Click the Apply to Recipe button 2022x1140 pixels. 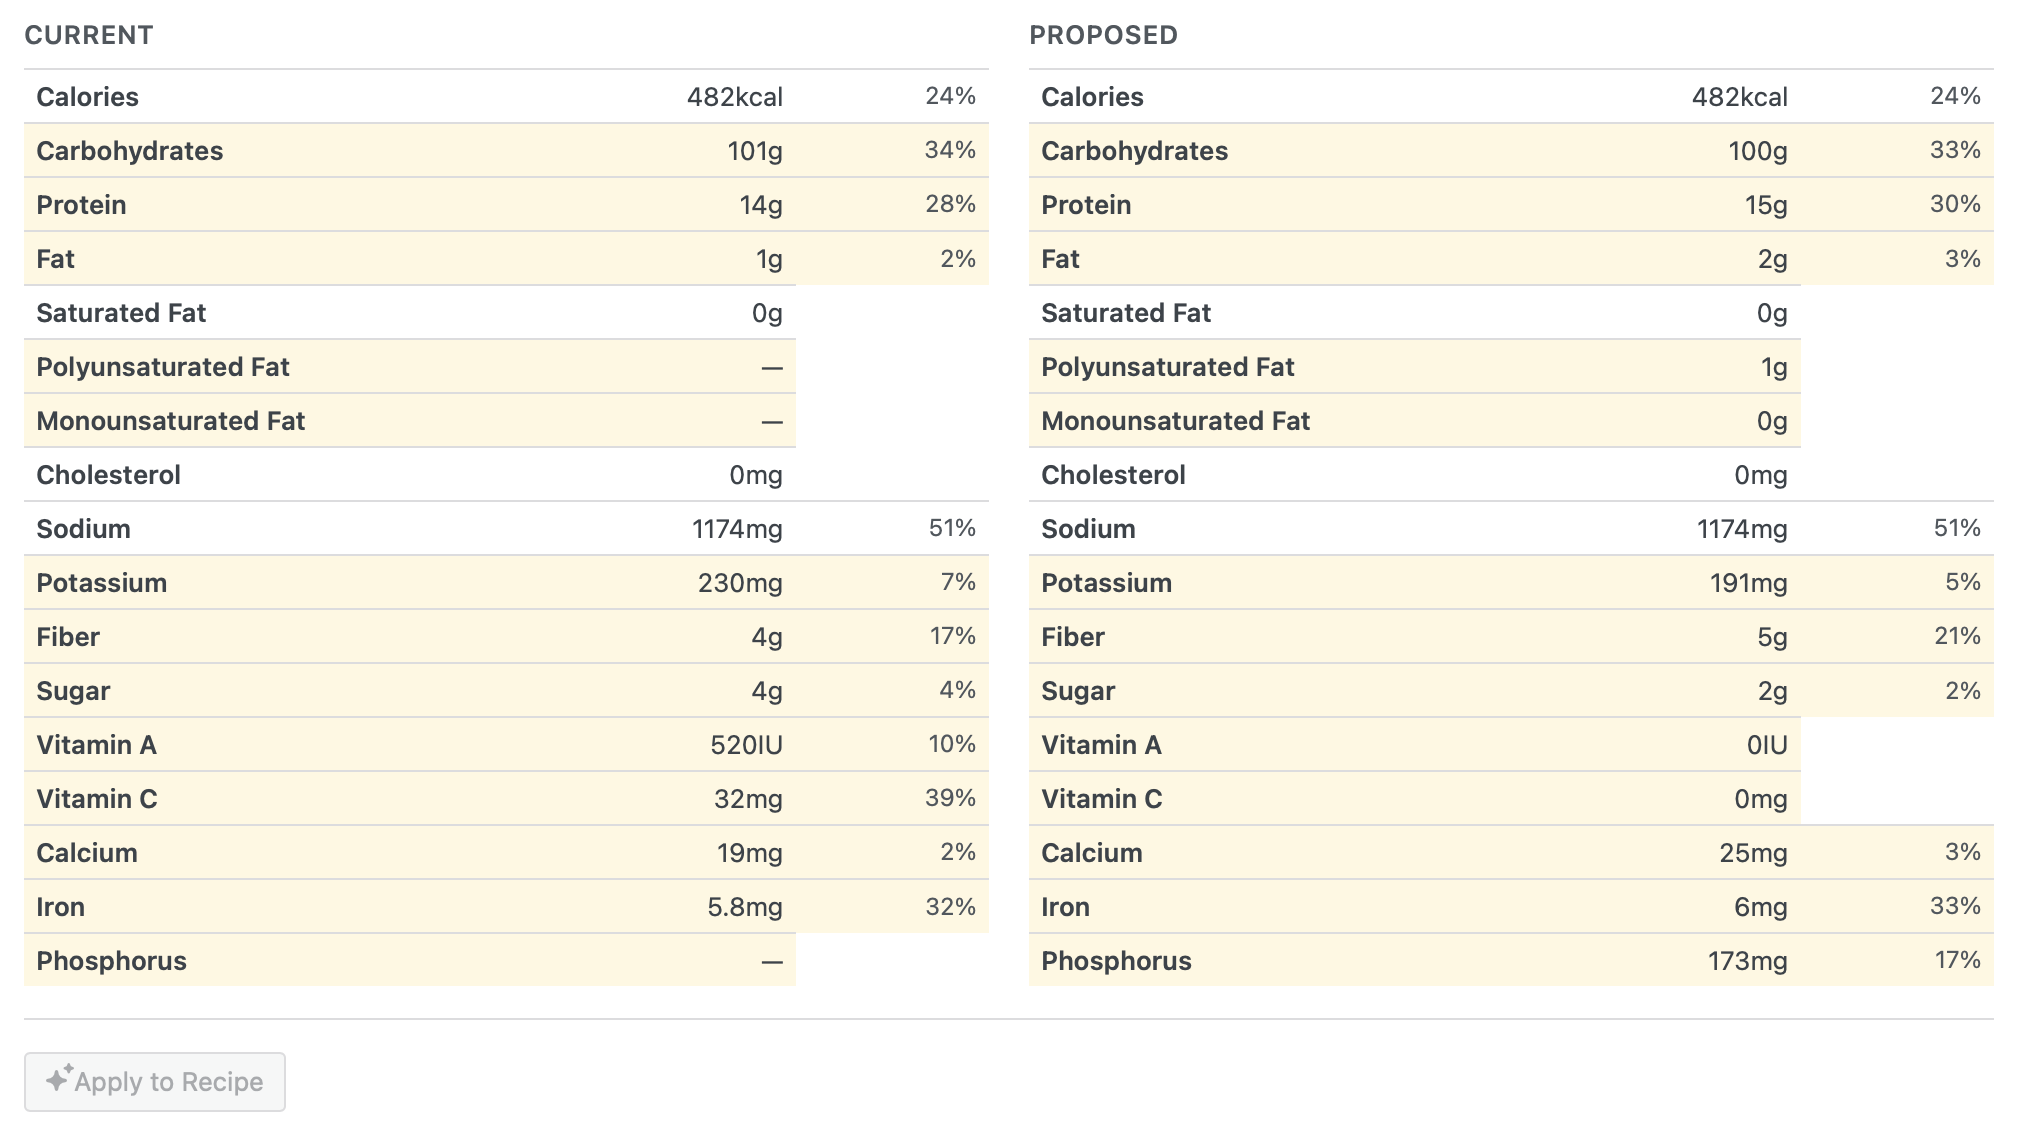point(155,1081)
